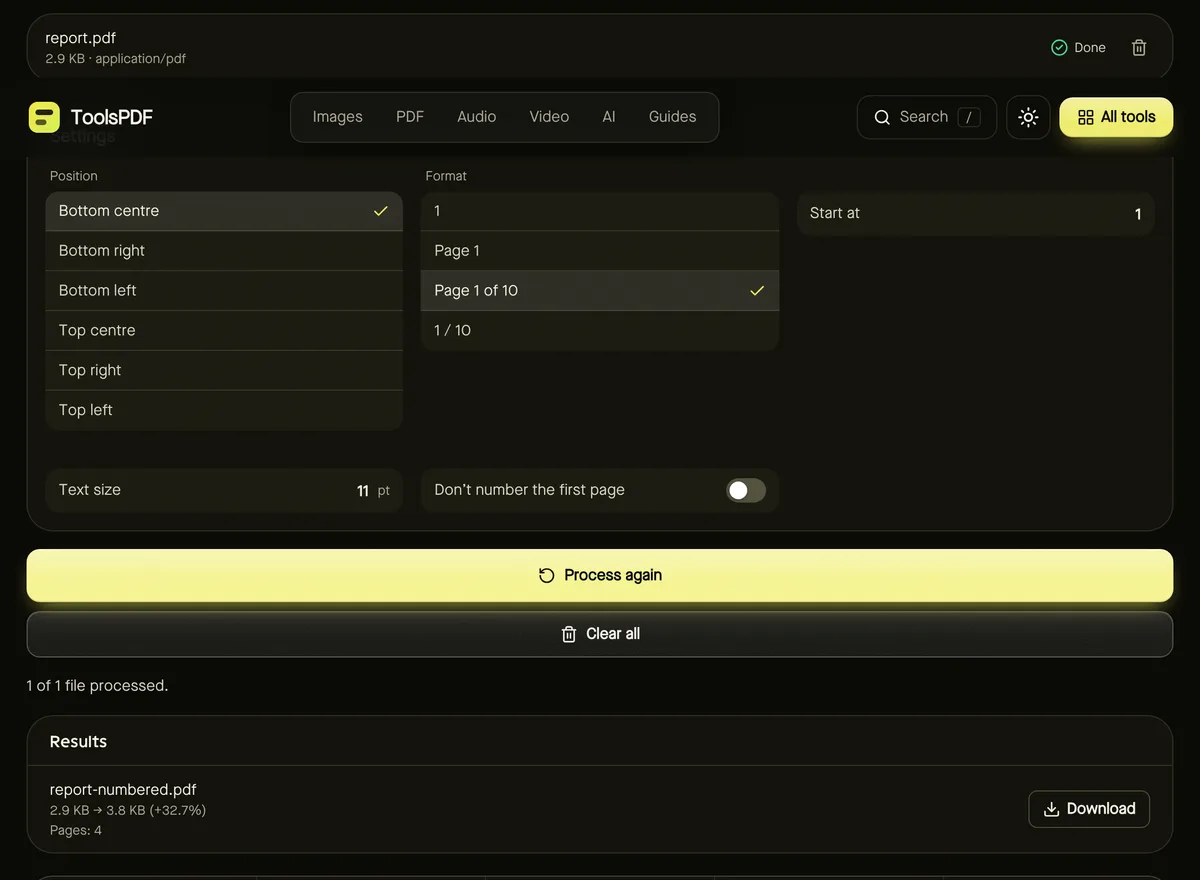Open the PDF menu
This screenshot has width=1200, height=880.
pos(410,117)
